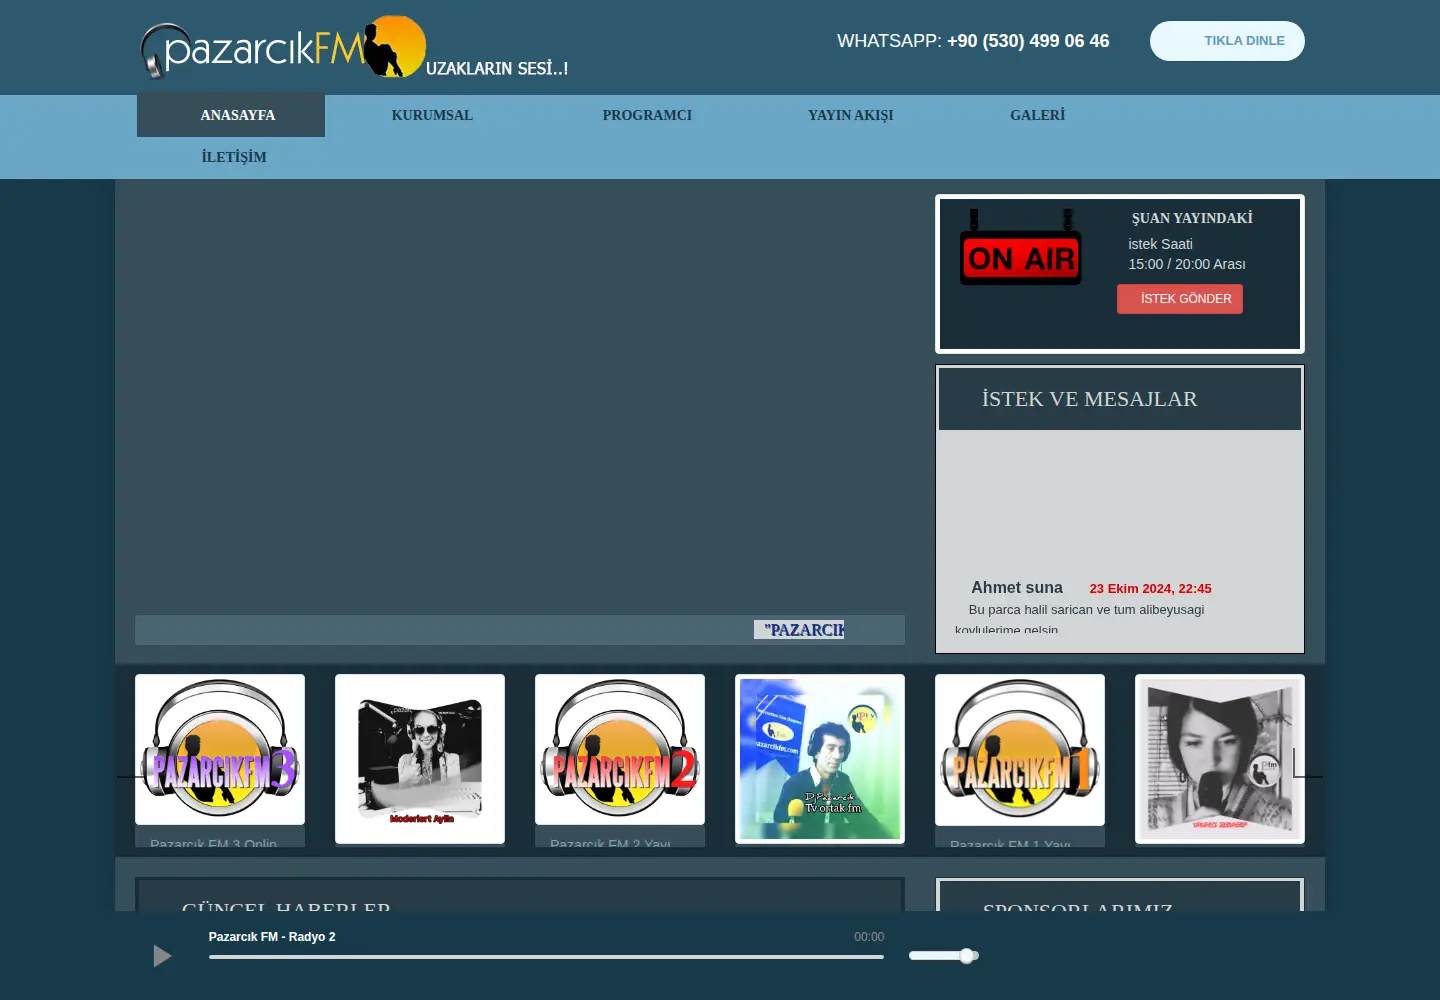Go to the ANASAYFA menu item
The height and width of the screenshot is (1000, 1440).
tap(231, 115)
